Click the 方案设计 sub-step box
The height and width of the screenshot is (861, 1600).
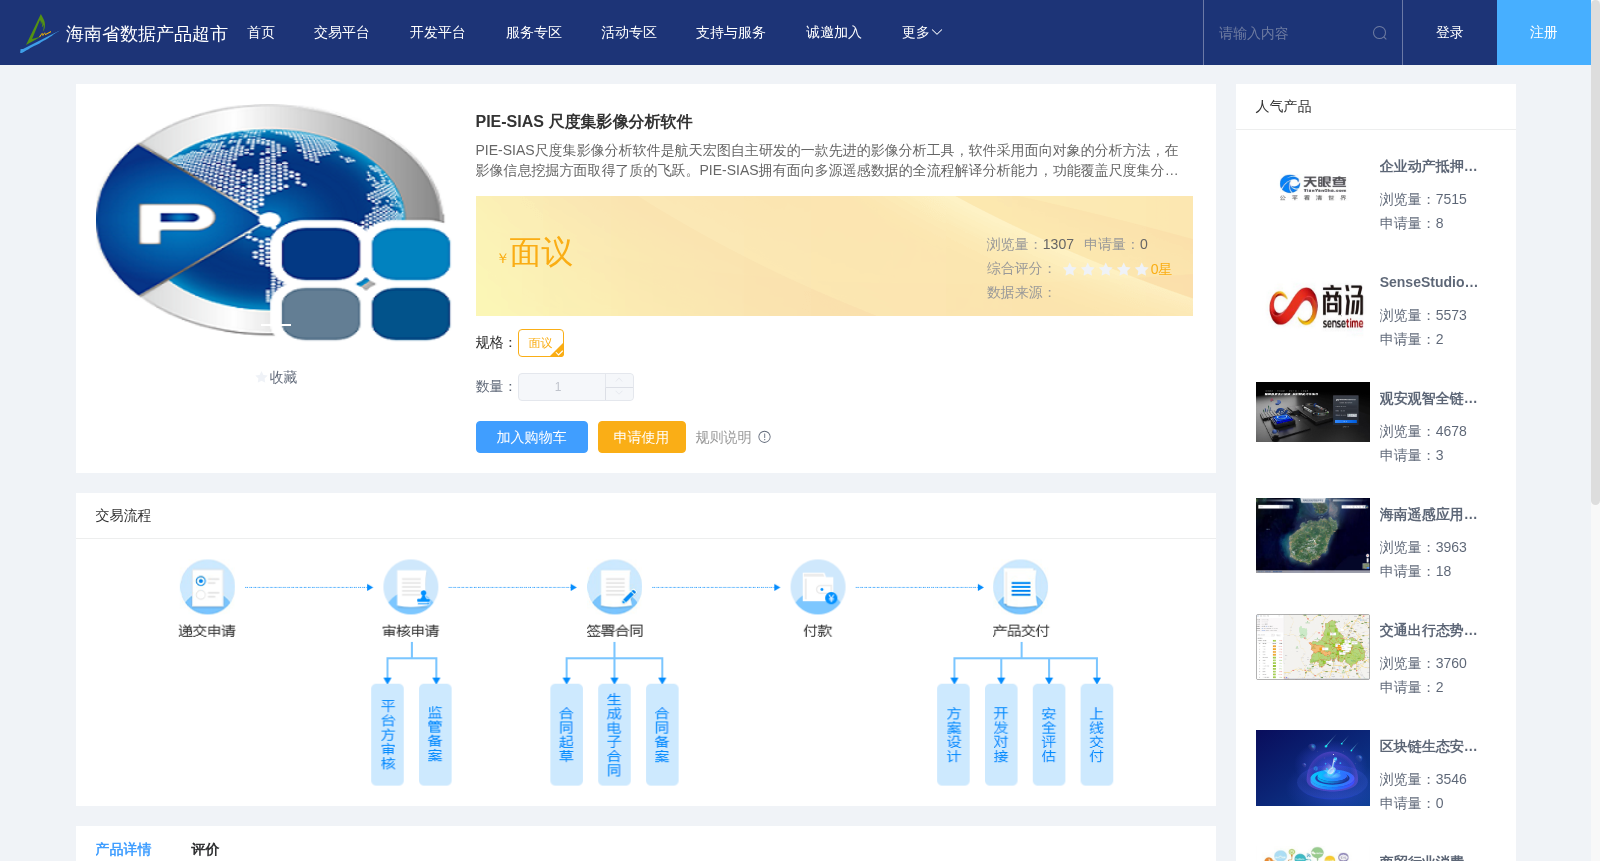[x=953, y=734]
